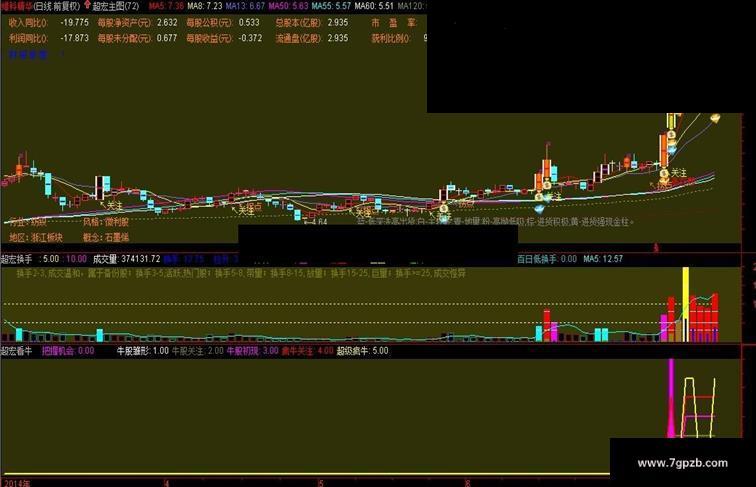Click the MA50: 5.63 value
Screen dimensions: 756x487
coord(288,6)
